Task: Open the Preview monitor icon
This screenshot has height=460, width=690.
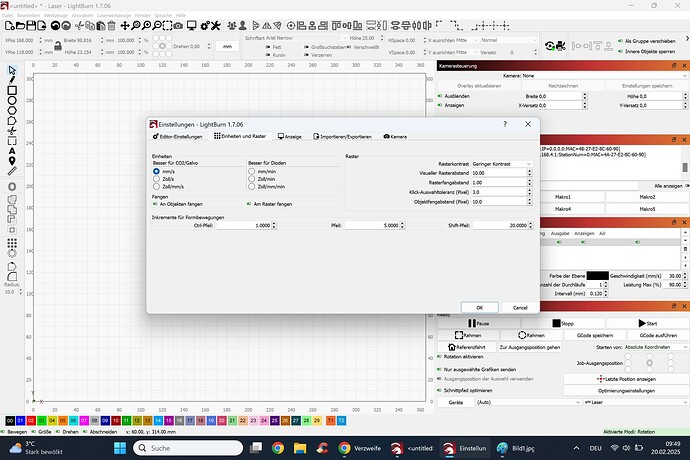Action: click(191, 26)
